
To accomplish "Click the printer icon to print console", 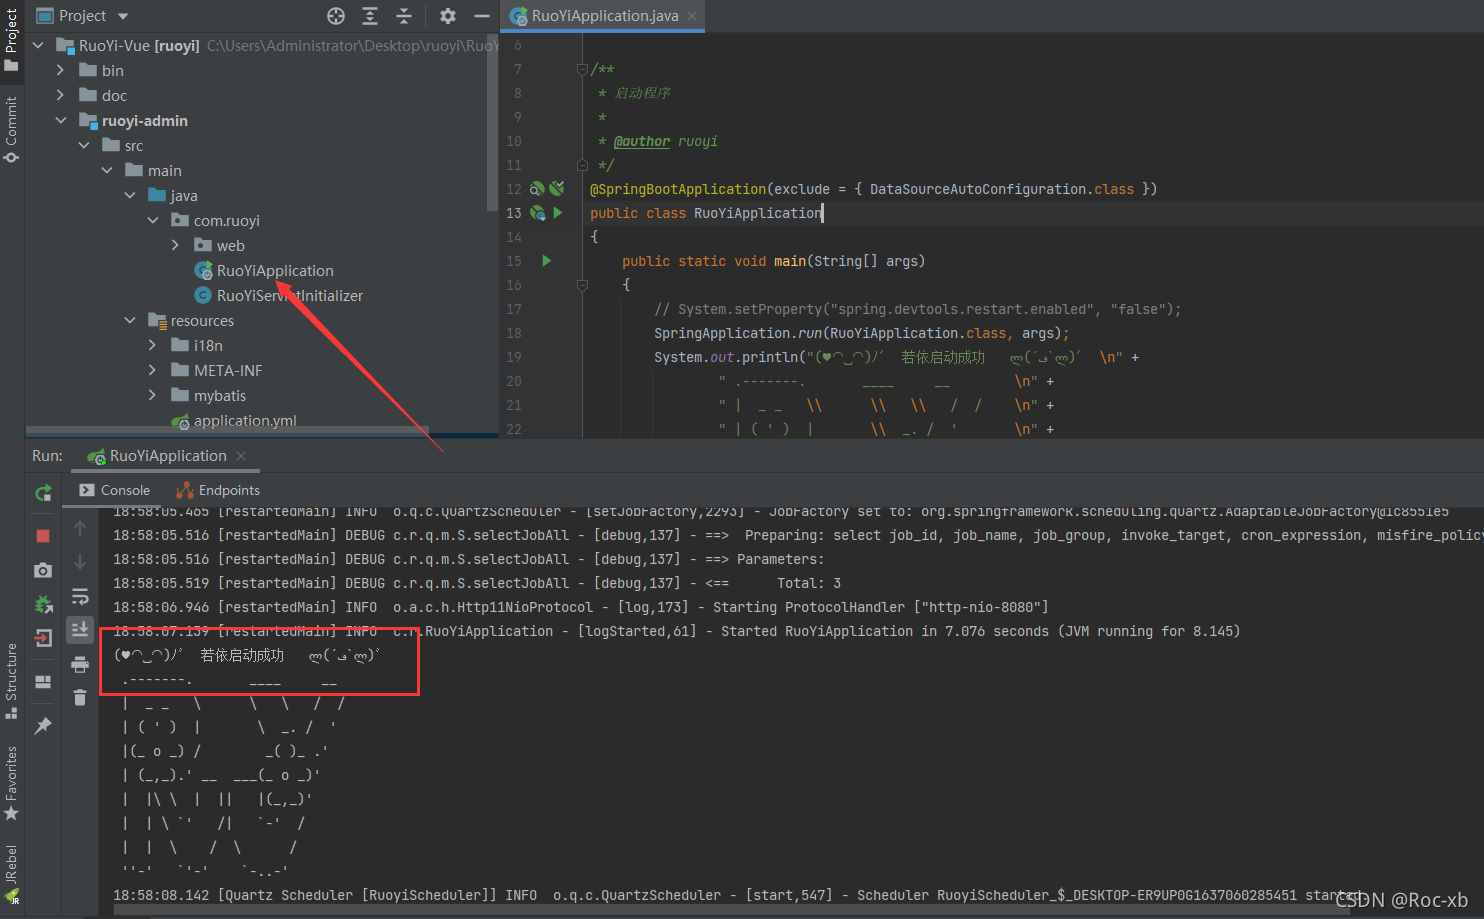I will pos(80,664).
